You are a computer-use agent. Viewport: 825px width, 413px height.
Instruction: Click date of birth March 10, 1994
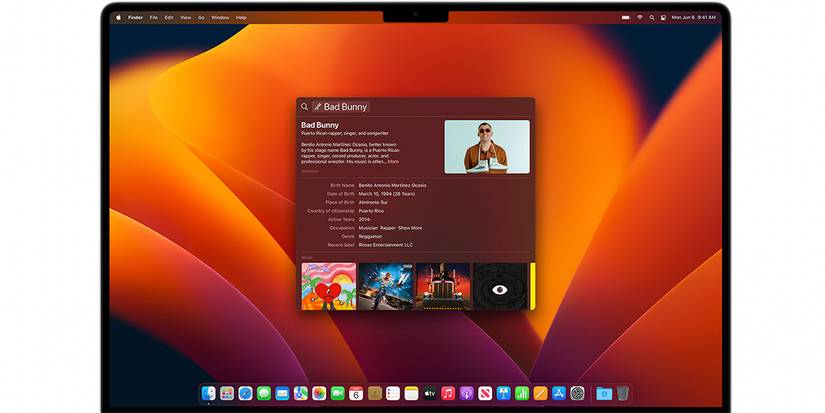387,194
